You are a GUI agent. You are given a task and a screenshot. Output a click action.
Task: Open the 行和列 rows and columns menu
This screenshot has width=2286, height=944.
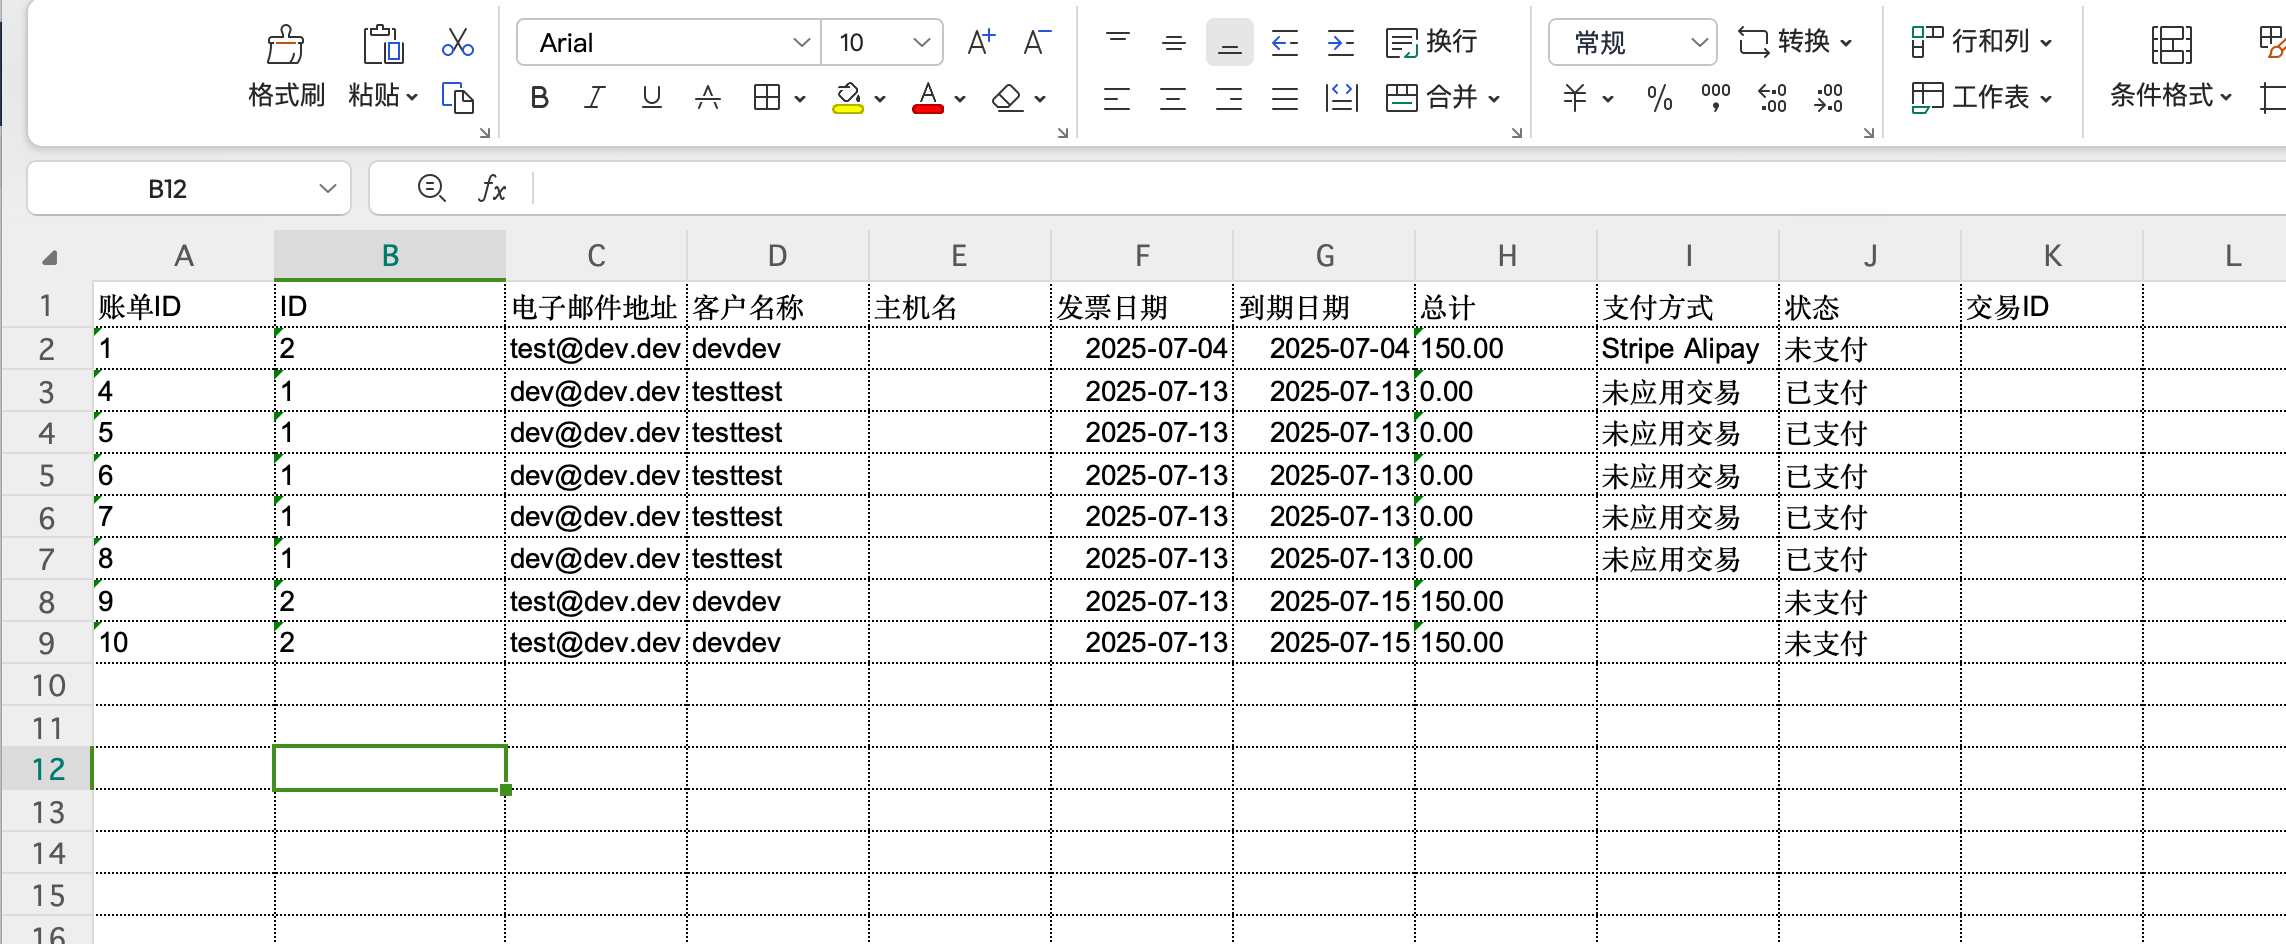(1981, 42)
